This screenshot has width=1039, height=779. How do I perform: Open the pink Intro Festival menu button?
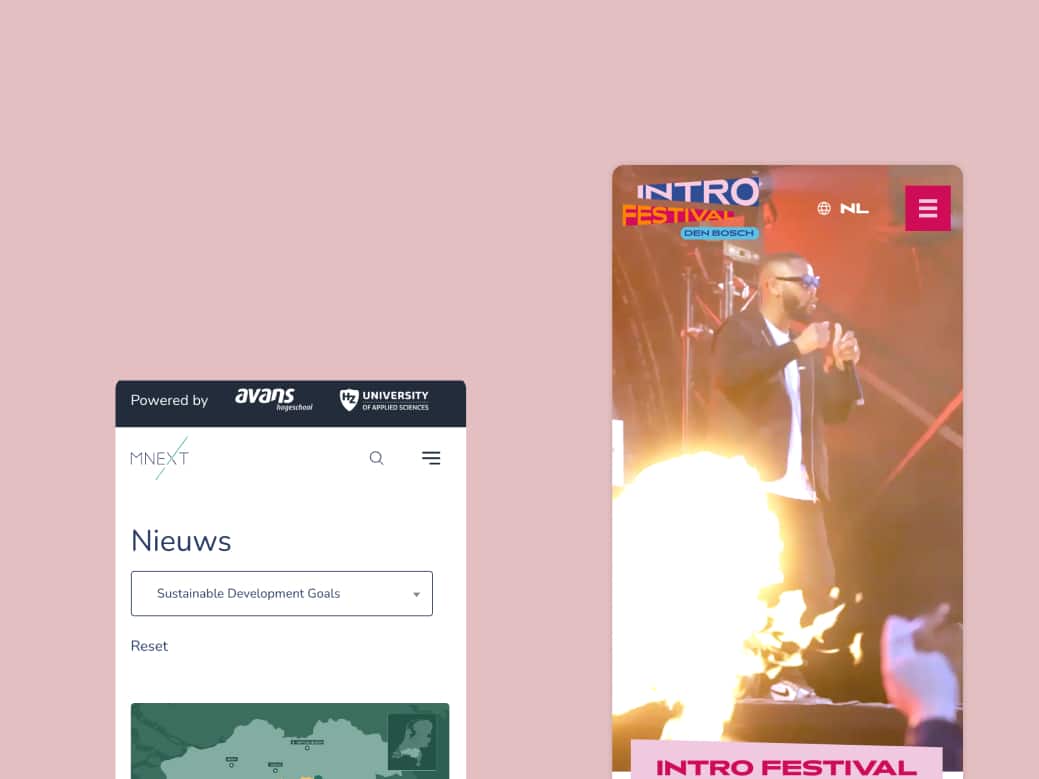click(x=928, y=208)
